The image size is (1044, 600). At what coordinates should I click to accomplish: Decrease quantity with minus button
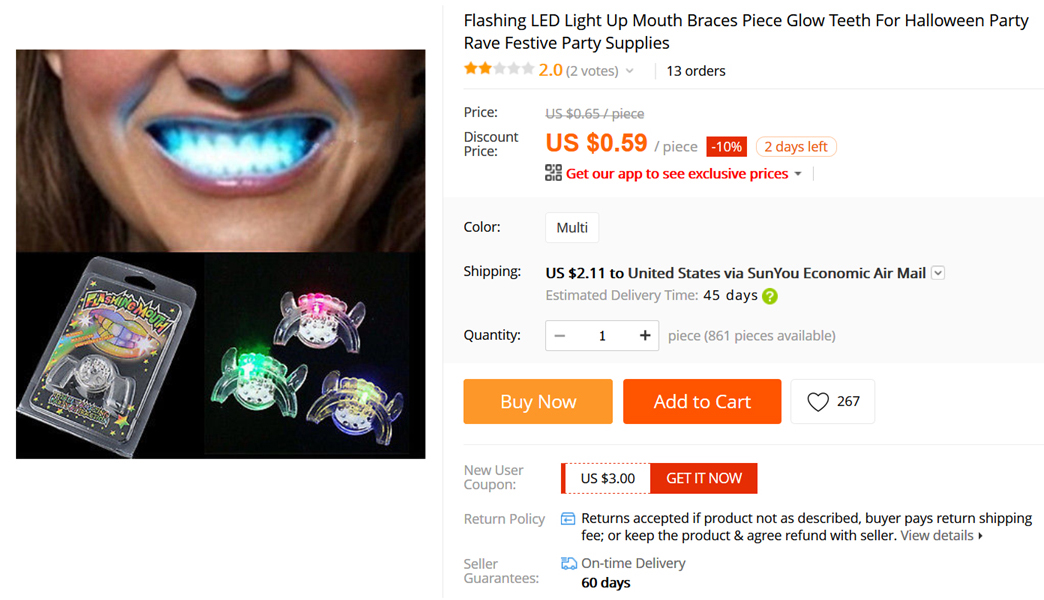[x=560, y=335]
